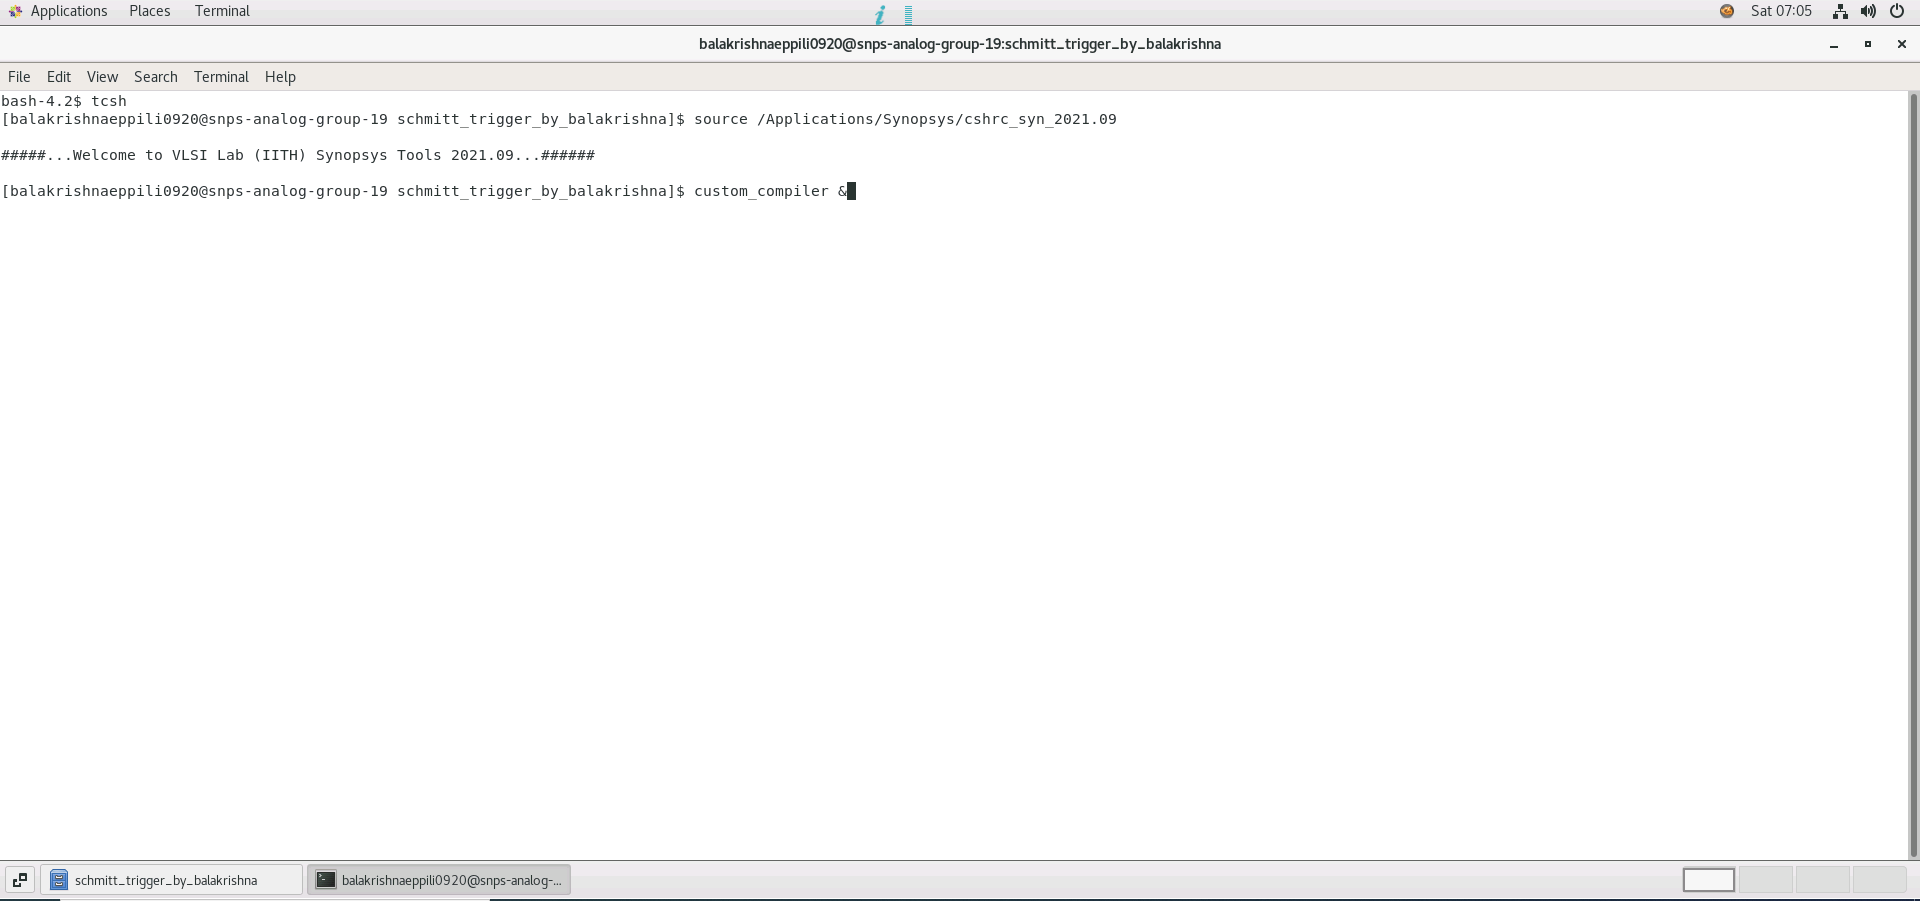
Task: Click the terminal icon on the balakrishnaeppili0920 taskbar entry
Action: (325, 881)
